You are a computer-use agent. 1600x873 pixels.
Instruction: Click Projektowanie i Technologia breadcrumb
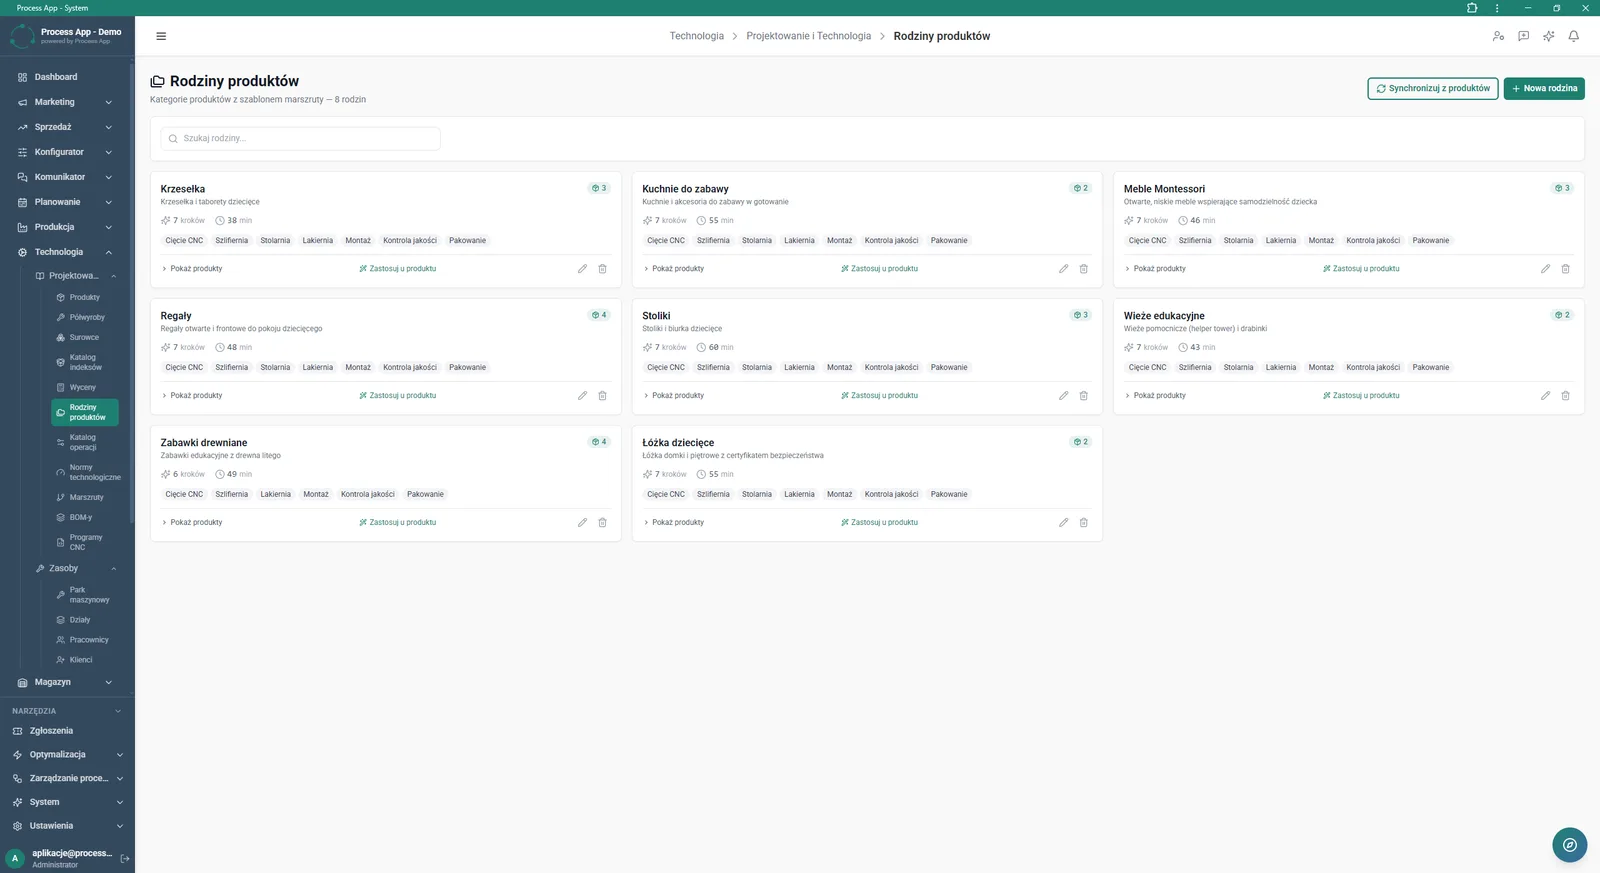(808, 36)
